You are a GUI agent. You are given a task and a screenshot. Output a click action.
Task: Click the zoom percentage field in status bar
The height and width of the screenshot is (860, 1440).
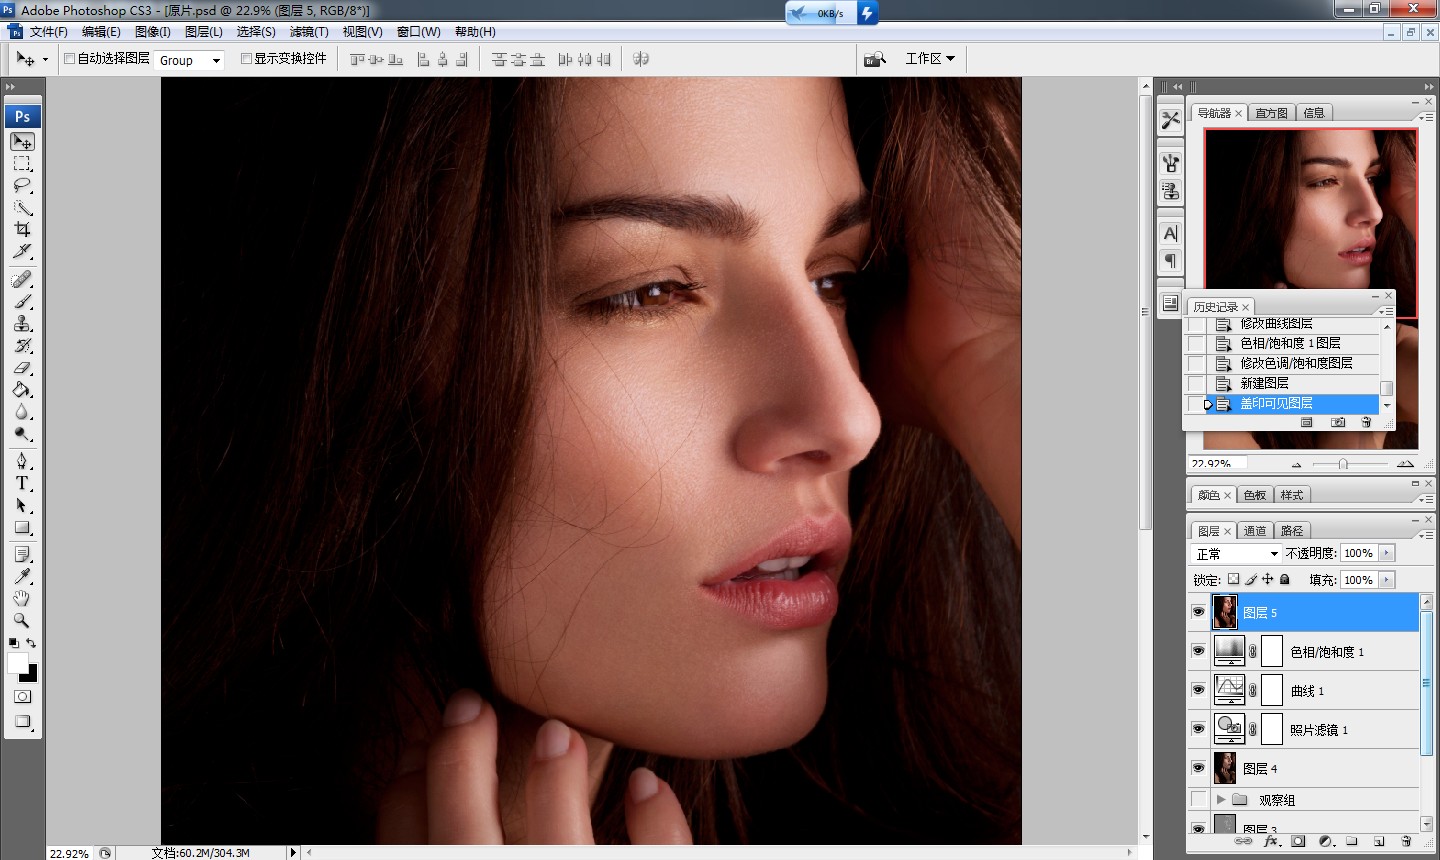(69, 853)
